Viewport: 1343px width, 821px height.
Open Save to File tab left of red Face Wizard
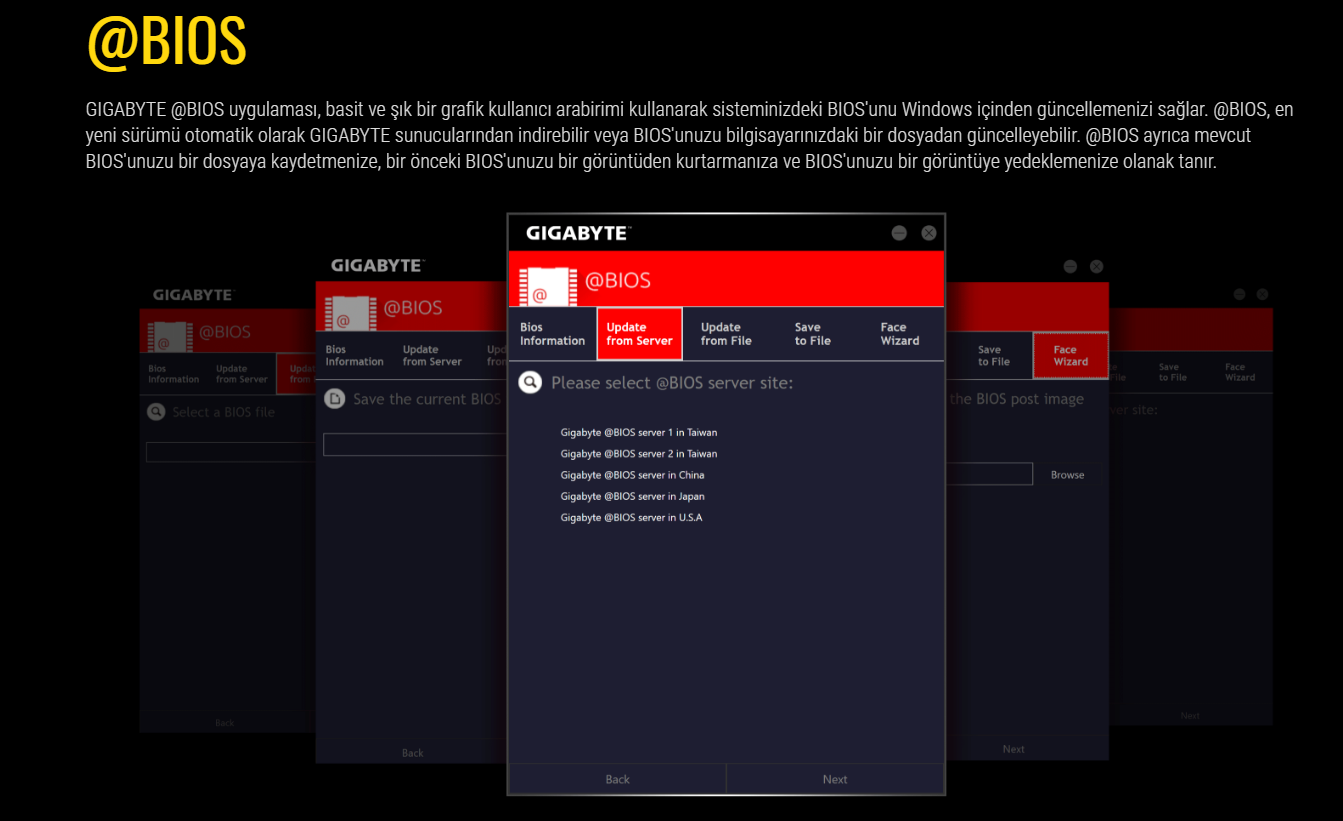(x=994, y=356)
